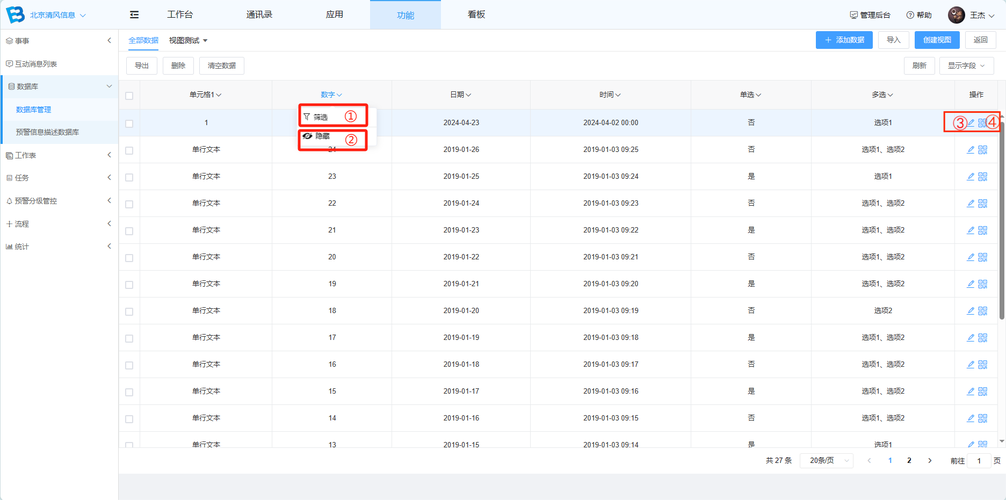1006x500 pixels.
Task: Edit the row dated 2019-01-23
Action: click(x=970, y=230)
